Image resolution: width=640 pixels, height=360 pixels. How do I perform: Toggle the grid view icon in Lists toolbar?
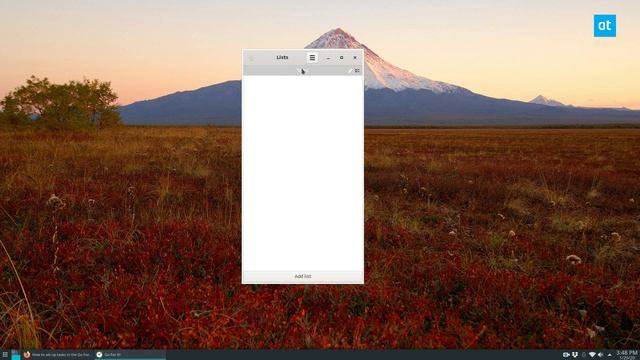click(357, 71)
